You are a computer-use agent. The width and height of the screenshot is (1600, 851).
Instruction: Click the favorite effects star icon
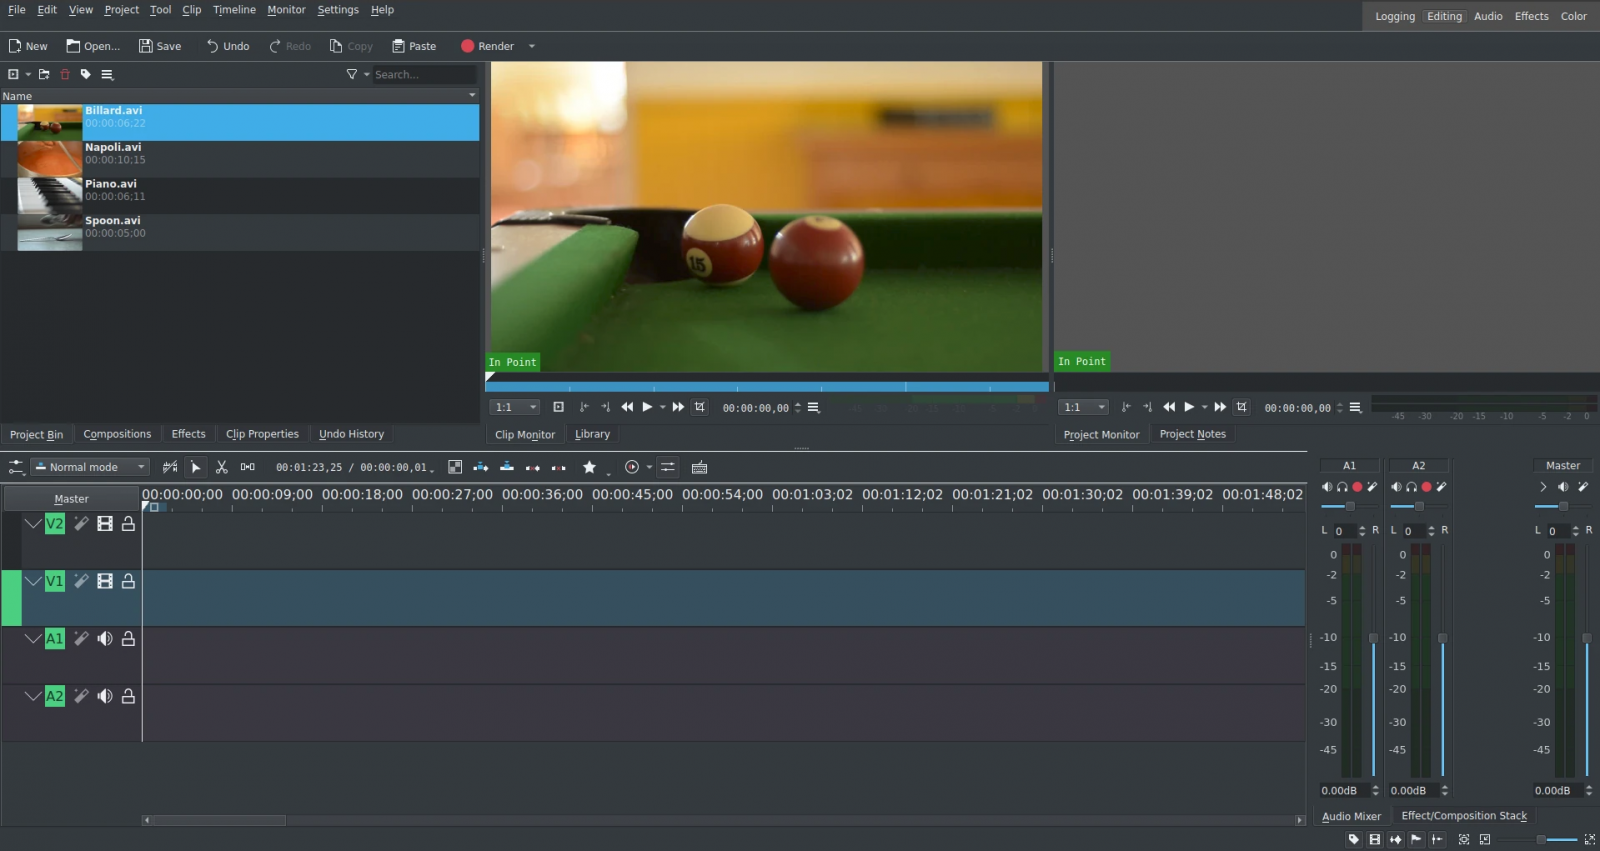coord(589,467)
